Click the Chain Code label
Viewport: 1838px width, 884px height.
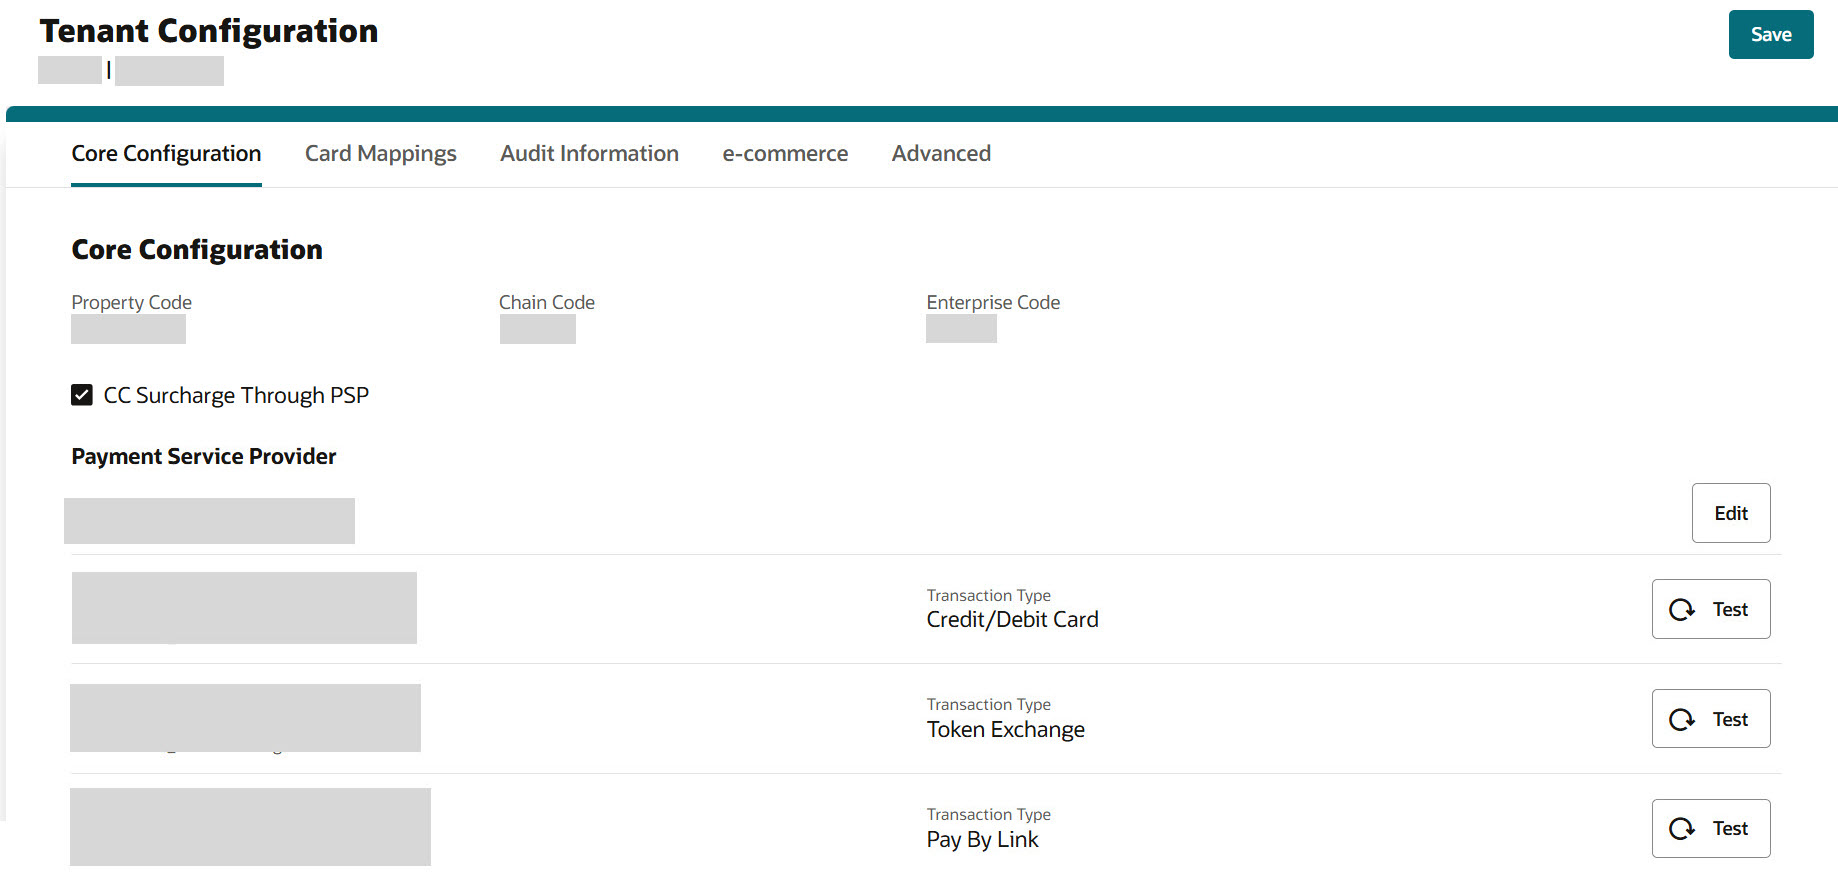point(547,302)
